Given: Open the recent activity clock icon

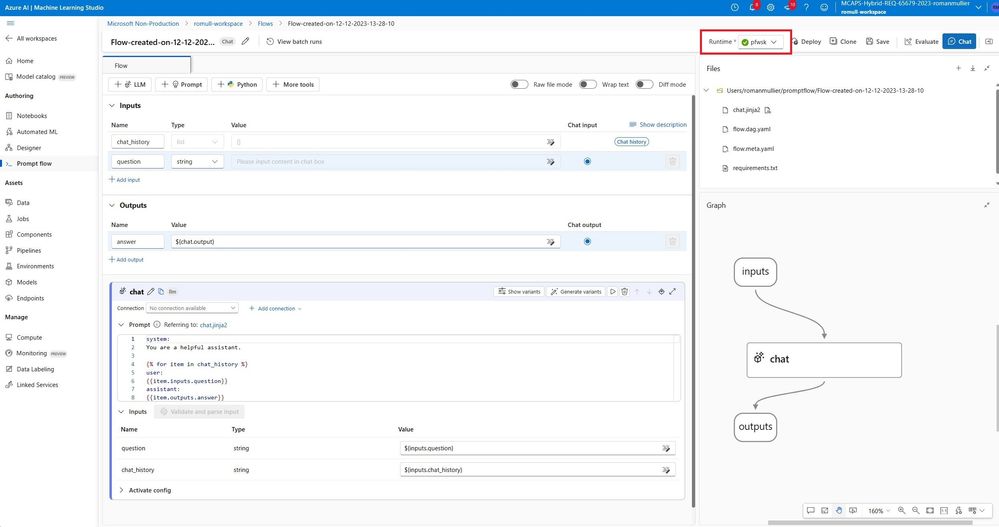Looking at the screenshot, I should (735, 7).
